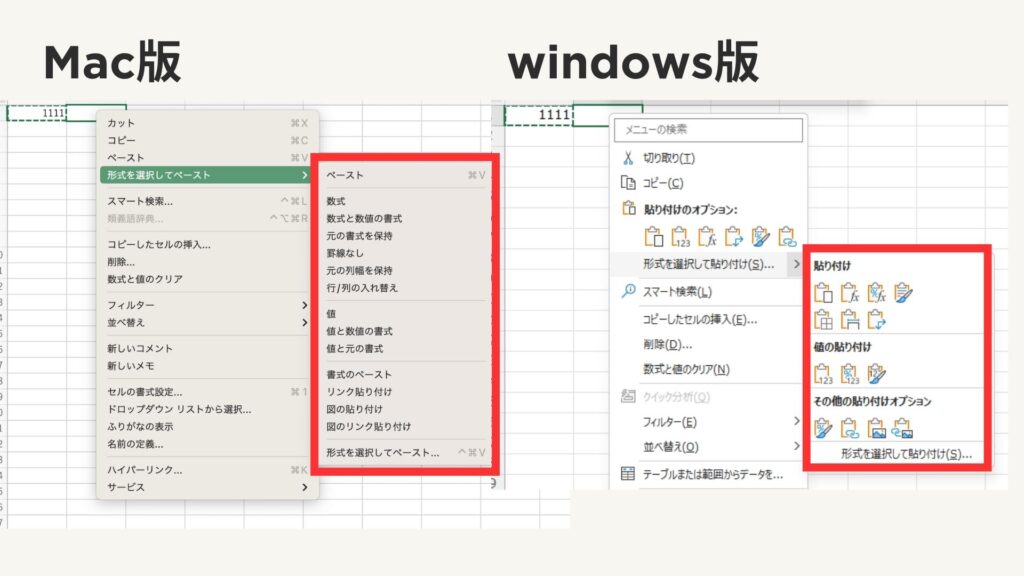Click the copy icon beside コピー(C)
The image size is (1024, 576).
coord(628,183)
